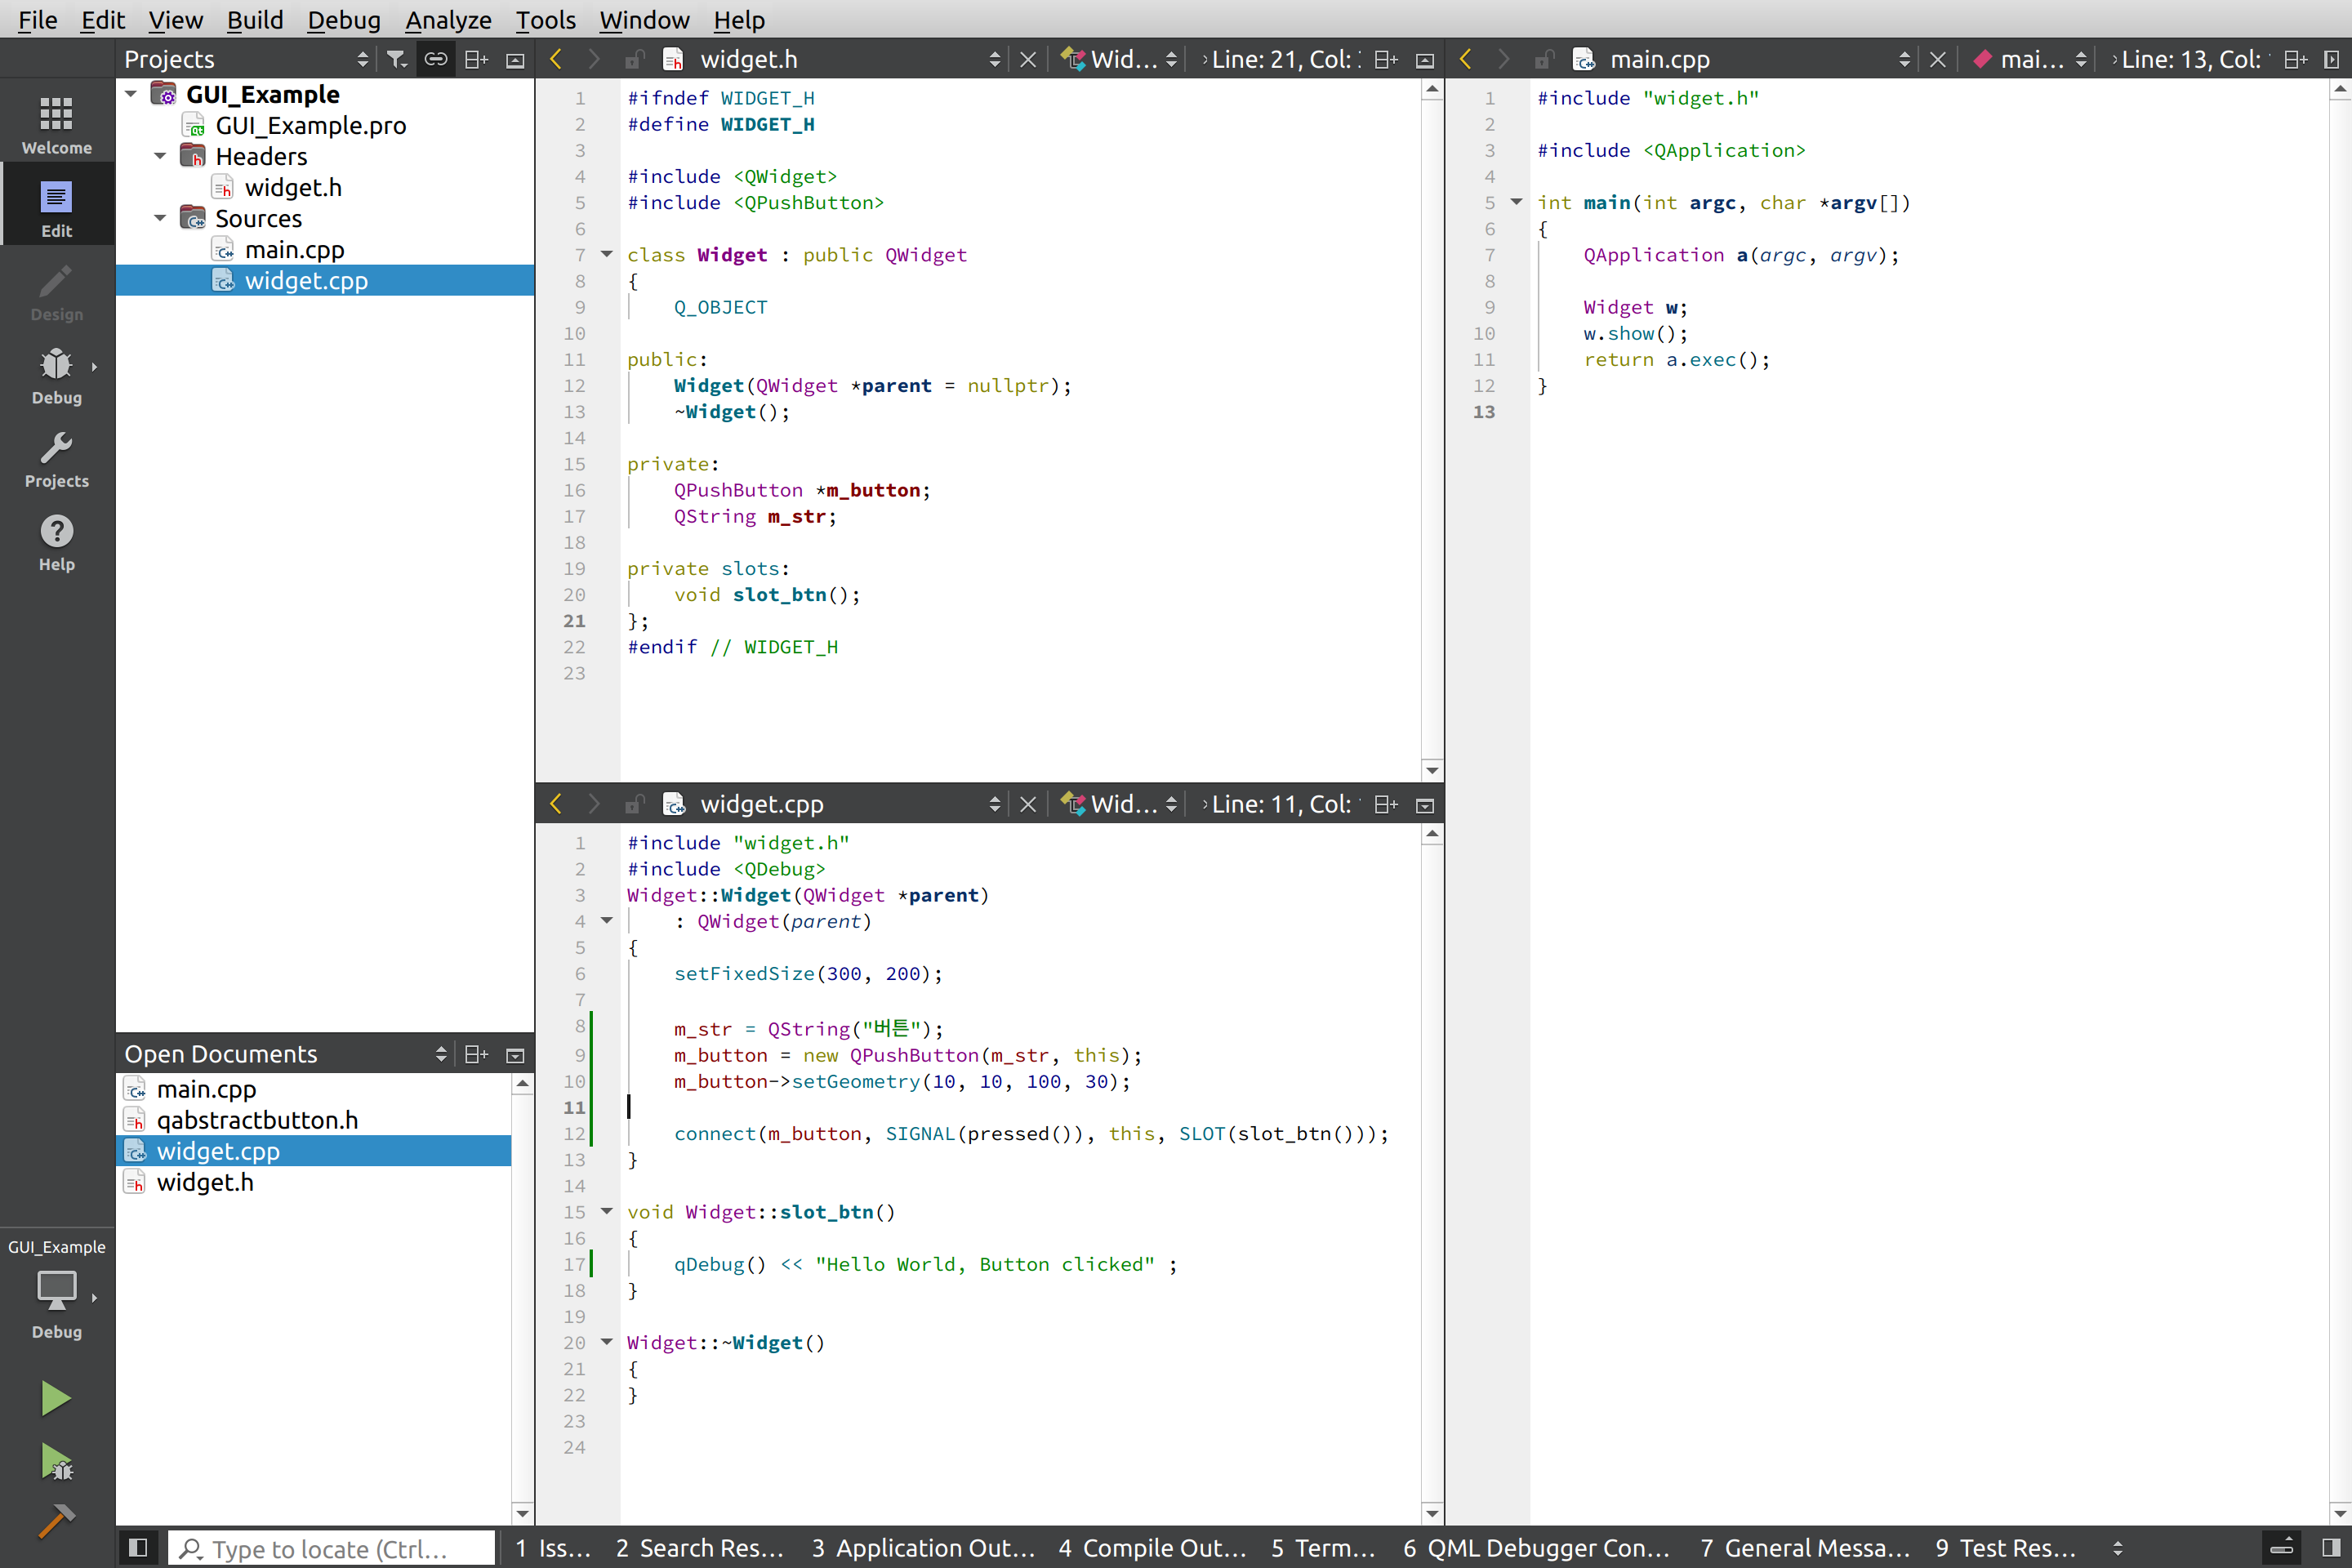Build project with hammer icon
The image size is (2352, 1568).
(x=56, y=1521)
